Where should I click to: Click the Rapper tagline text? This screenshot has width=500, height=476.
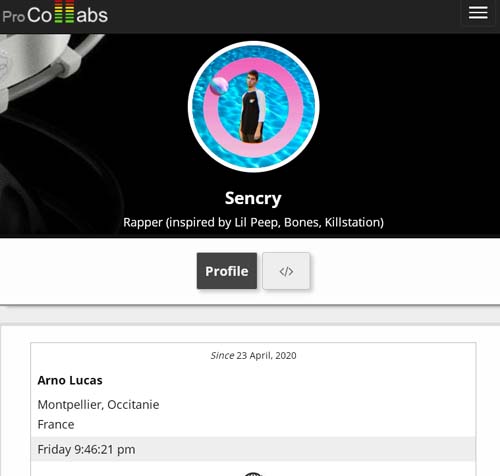pyautogui.click(x=253, y=222)
